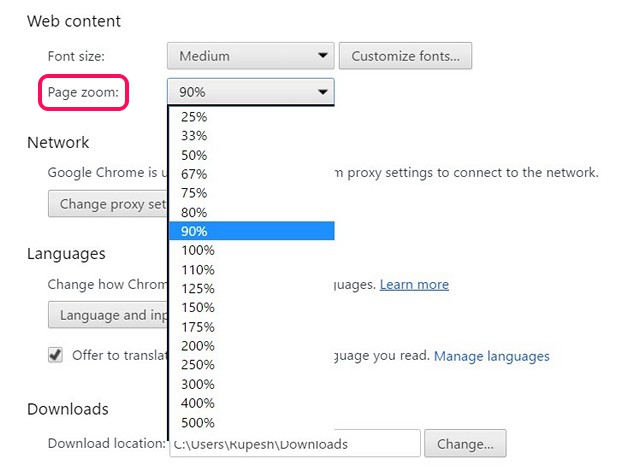Collapse the Page zoom 90% dropdown

point(251,92)
